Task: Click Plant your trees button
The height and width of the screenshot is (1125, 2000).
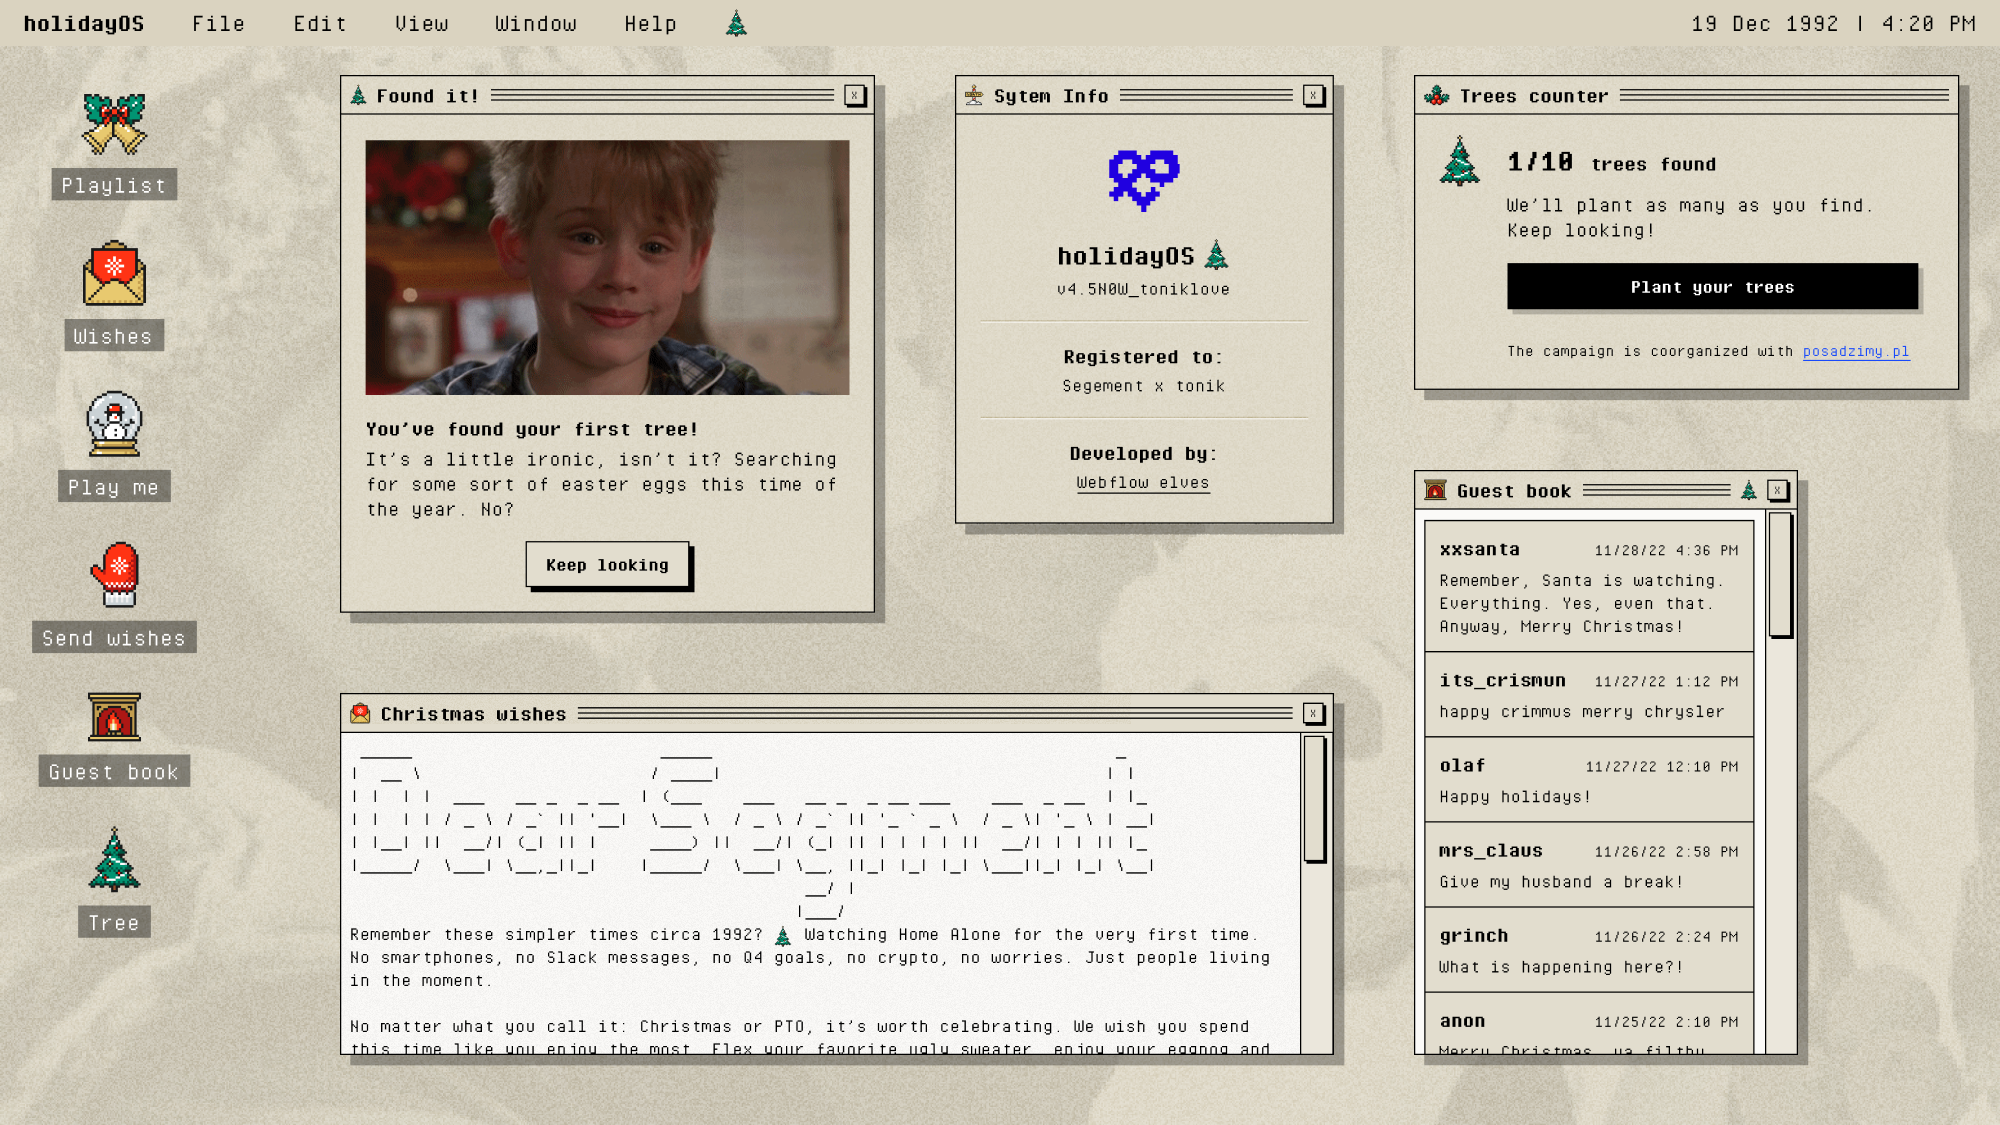Action: (x=1712, y=287)
